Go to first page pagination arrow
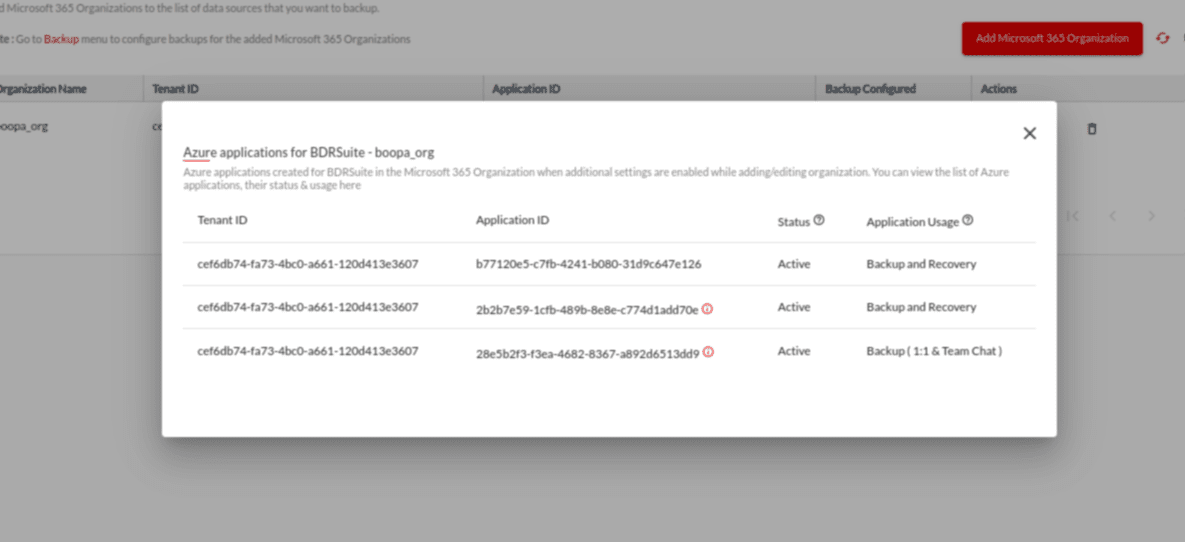 coord(1072,216)
